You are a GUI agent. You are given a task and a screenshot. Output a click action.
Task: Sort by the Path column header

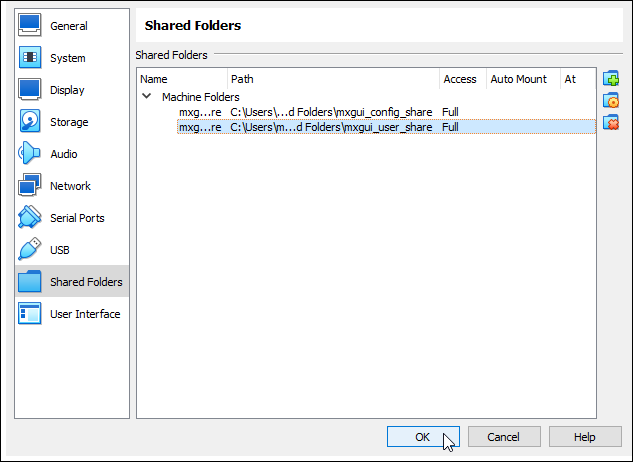coord(330,79)
